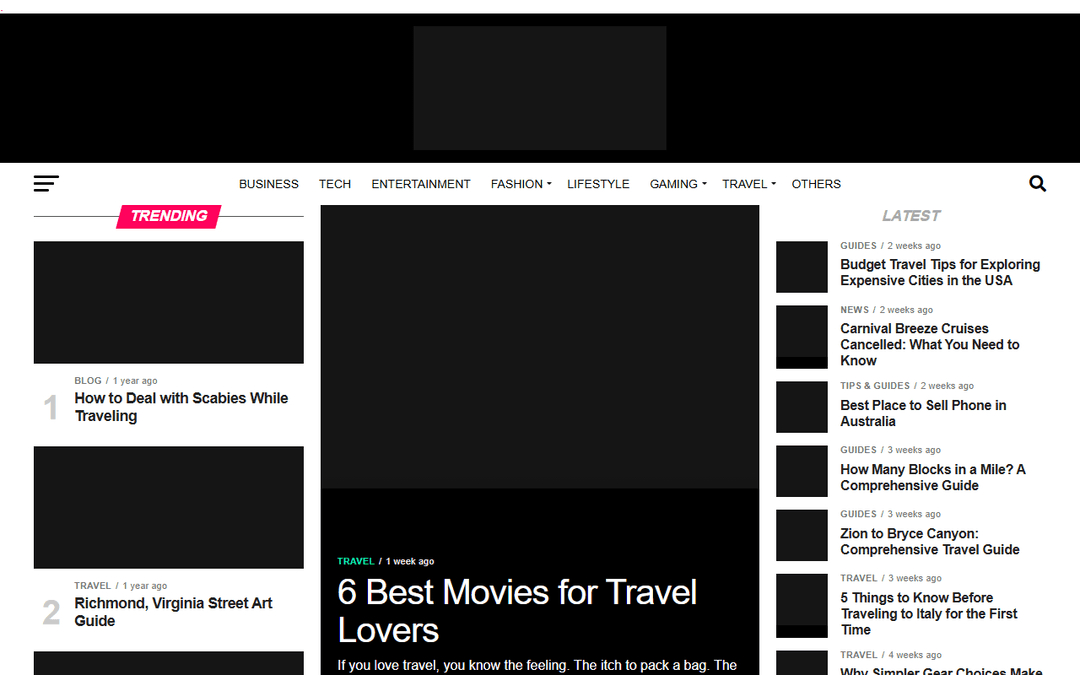Open the hamburger side menu icon
Image resolution: width=1080 pixels, height=675 pixels.
[46, 183]
